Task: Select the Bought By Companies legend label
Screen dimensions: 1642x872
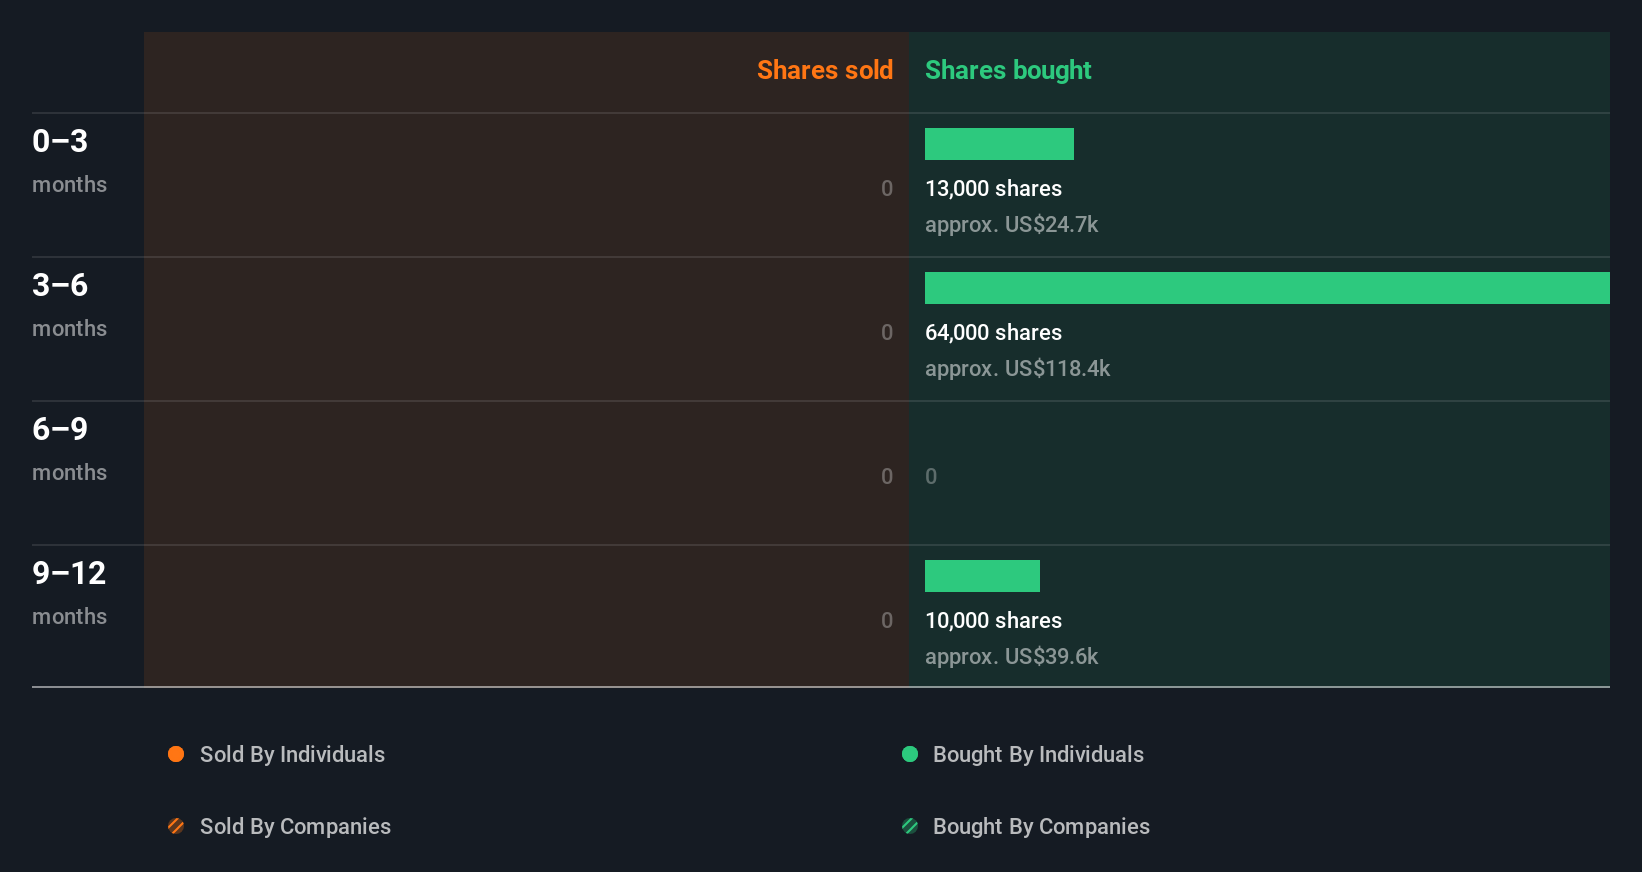Action: click(x=1041, y=827)
